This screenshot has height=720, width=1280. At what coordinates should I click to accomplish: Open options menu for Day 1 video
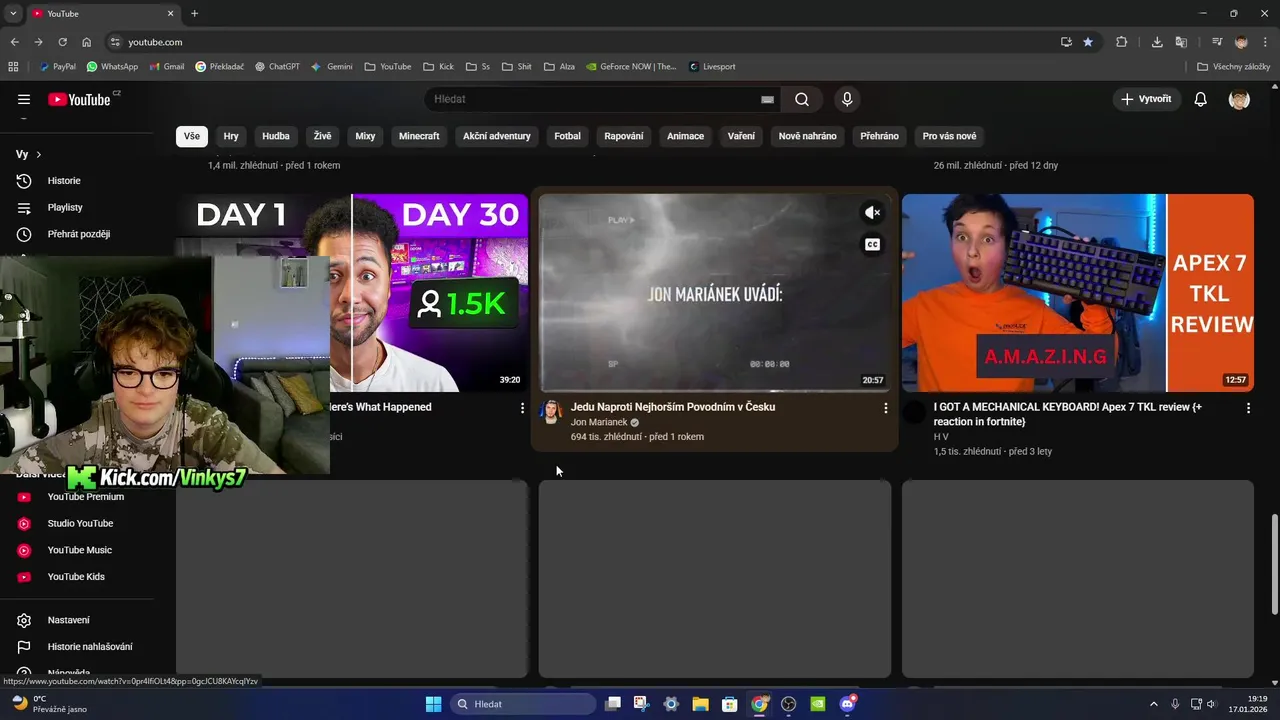click(x=522, y=408)
